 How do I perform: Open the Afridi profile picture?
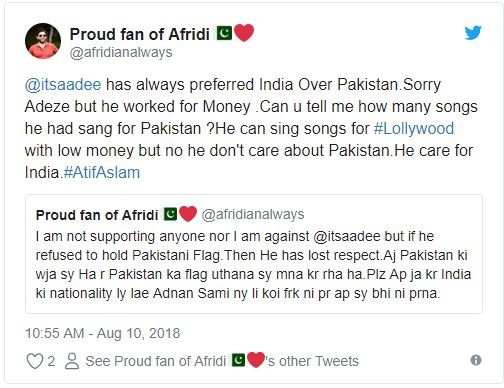coord(43,41)
